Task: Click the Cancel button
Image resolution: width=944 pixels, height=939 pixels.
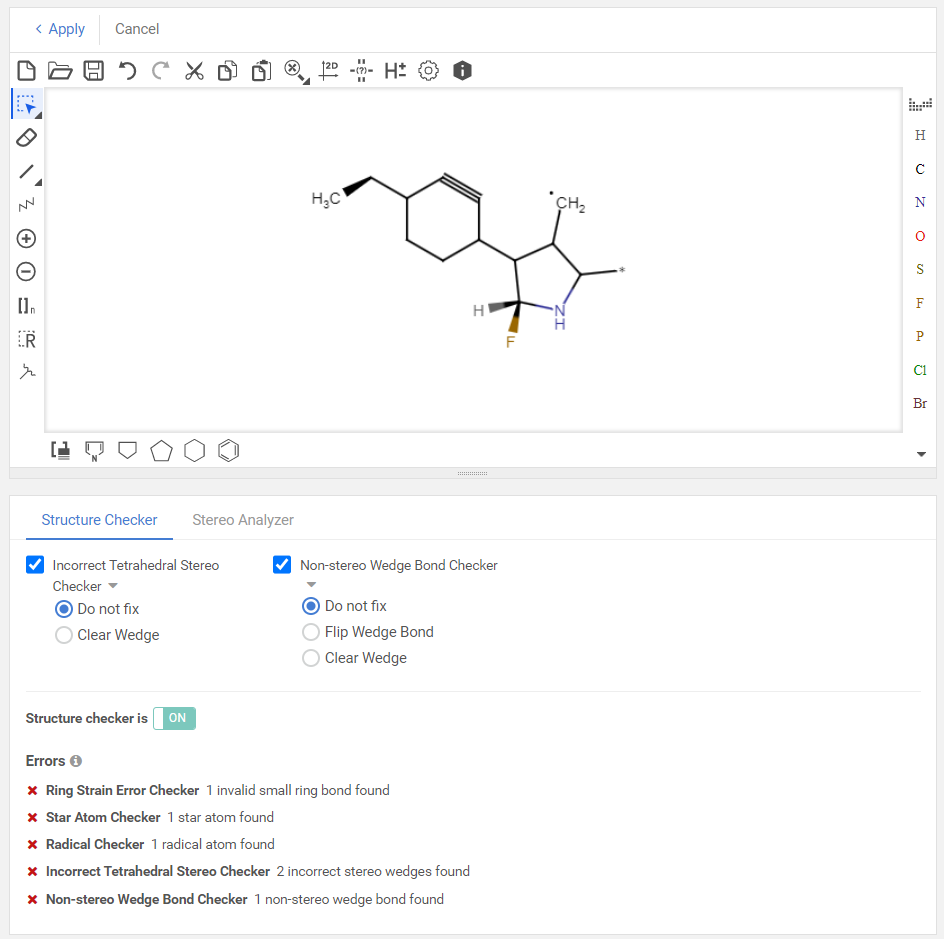Action: click(137, 29)
